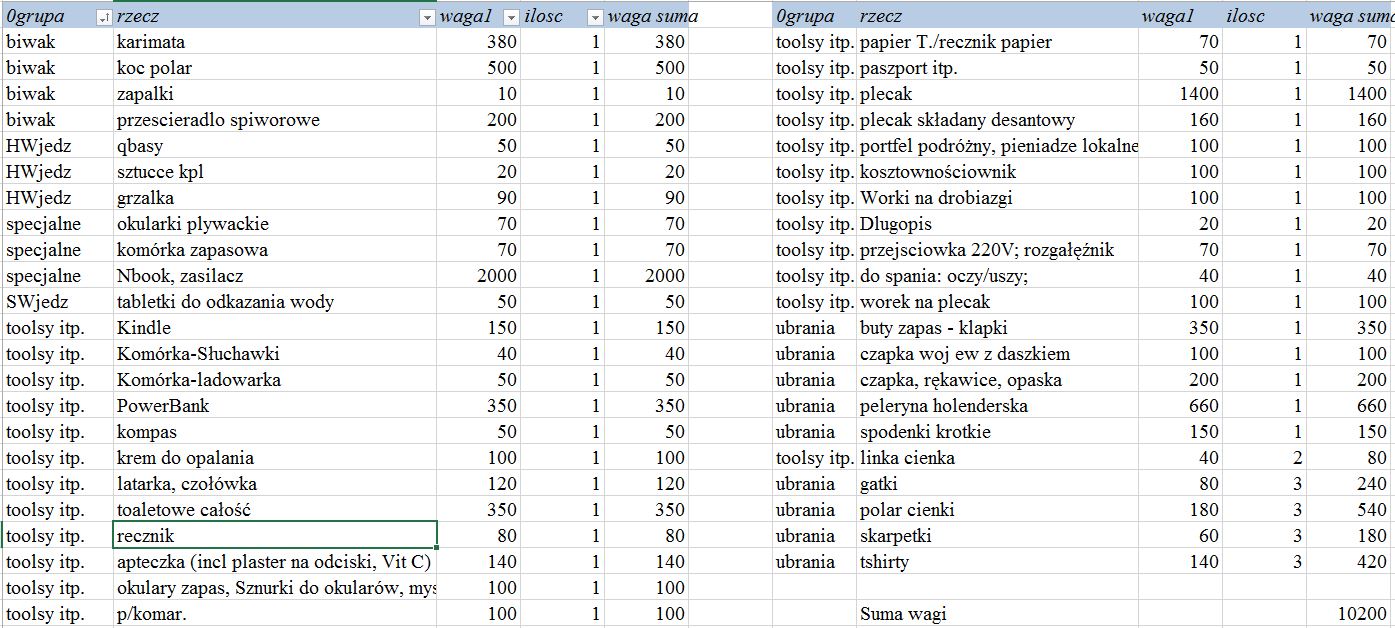Select the 'kosztownościownik' cell

pyautogui.click(x=998, y=172)
